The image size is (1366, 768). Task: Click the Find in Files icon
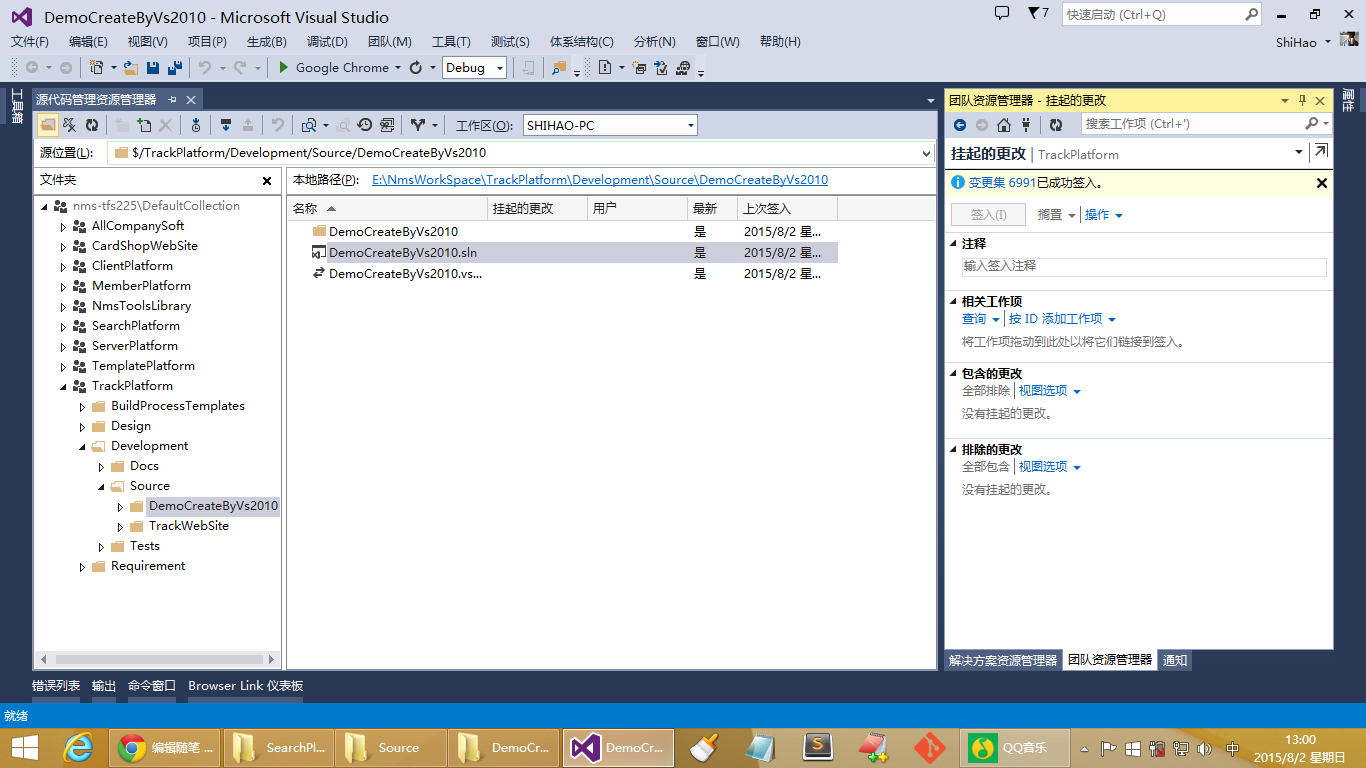pyautogui.click(x=558, y=68)
